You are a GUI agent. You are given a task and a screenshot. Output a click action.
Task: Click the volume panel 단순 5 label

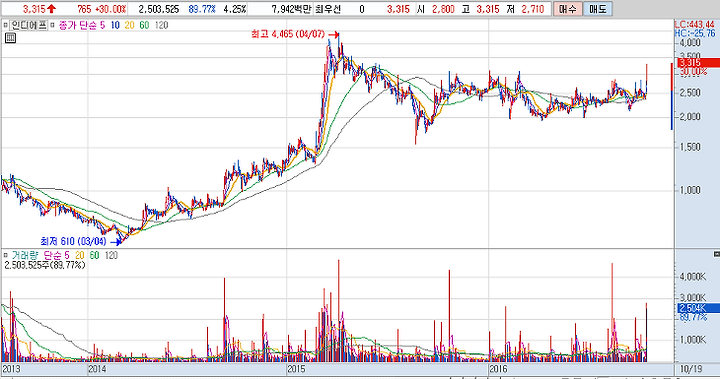click(56, 255)
